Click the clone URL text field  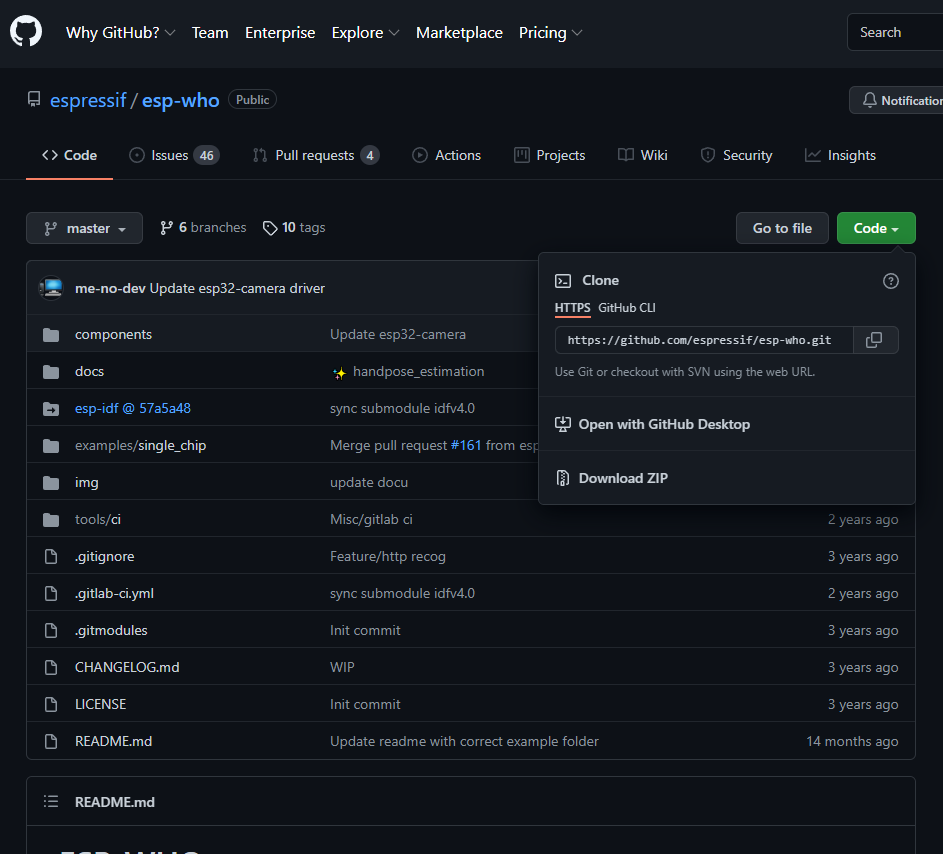tap(704, 340)
